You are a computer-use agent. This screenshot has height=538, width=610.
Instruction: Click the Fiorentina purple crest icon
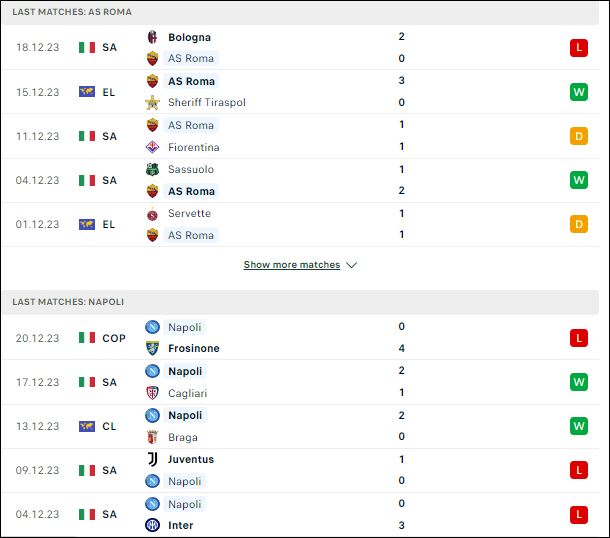[152, 147]
